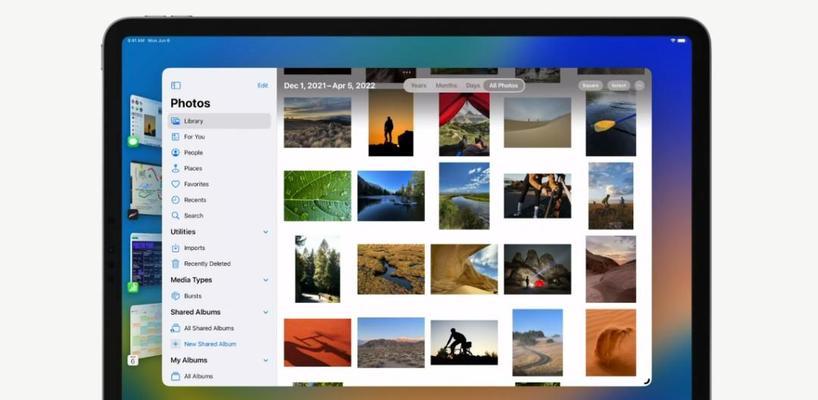Select the All Photos view tab
The height and width of the screenshot is (400, 818).
point(503,86)
